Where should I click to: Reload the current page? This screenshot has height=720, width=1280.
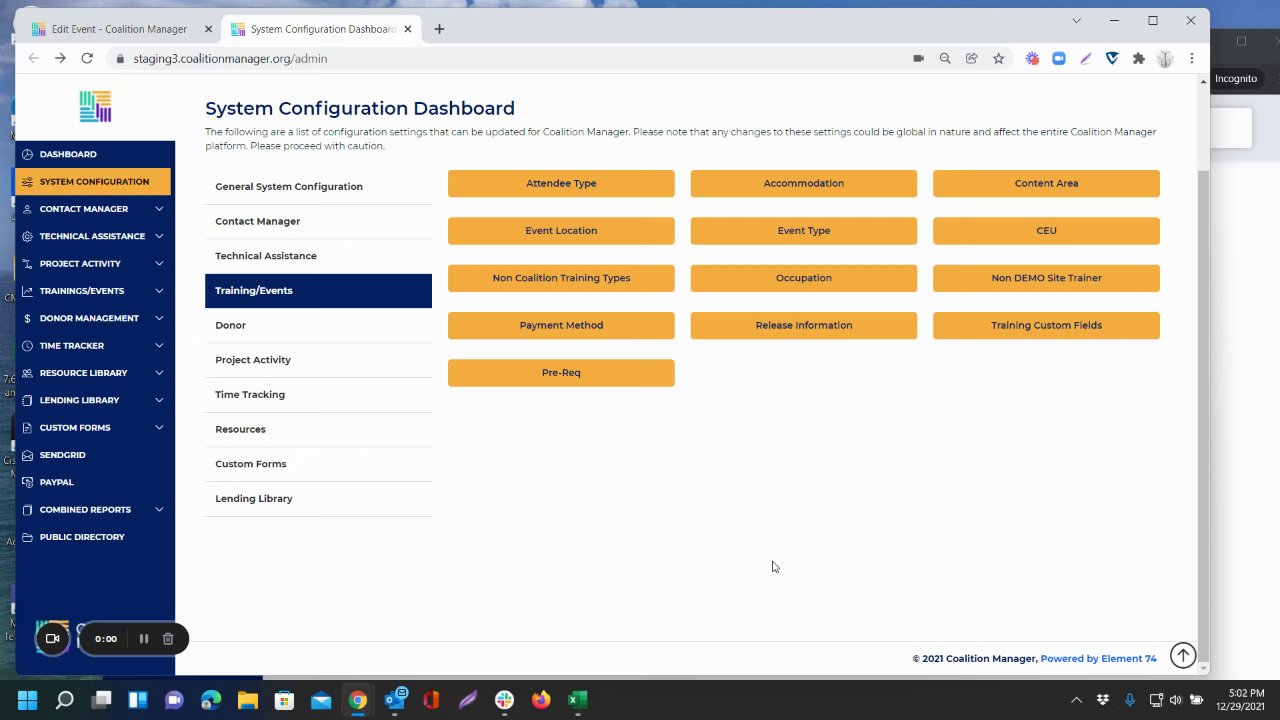(x=87, y=59)
